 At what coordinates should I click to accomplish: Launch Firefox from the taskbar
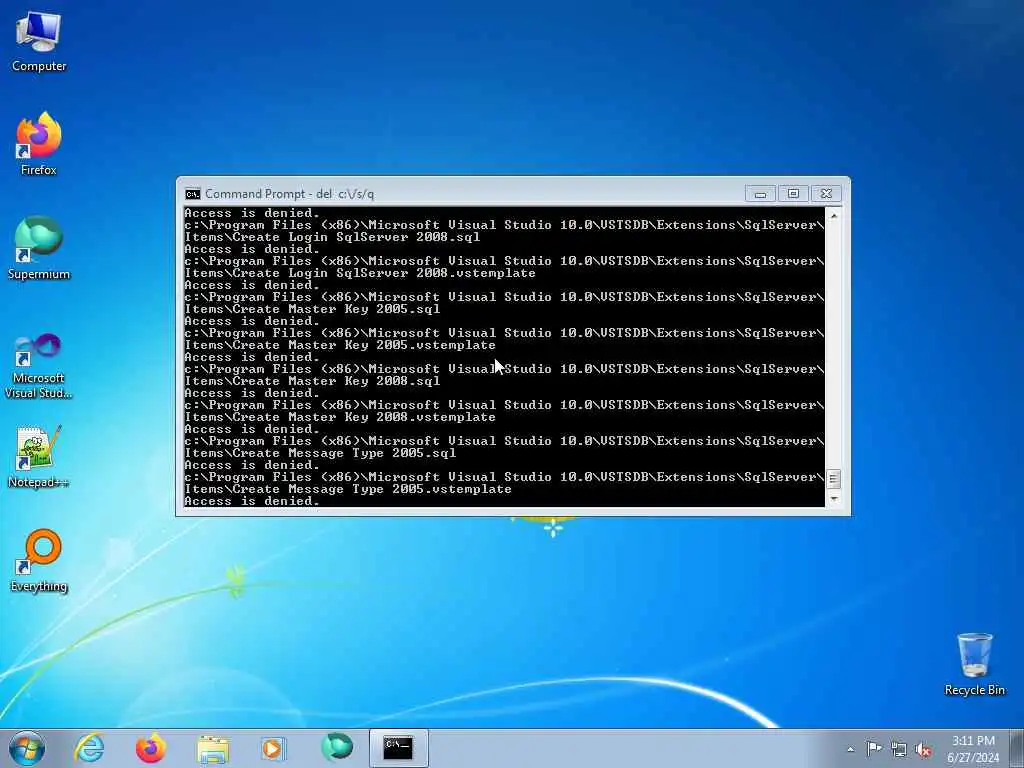pos(150,748)
